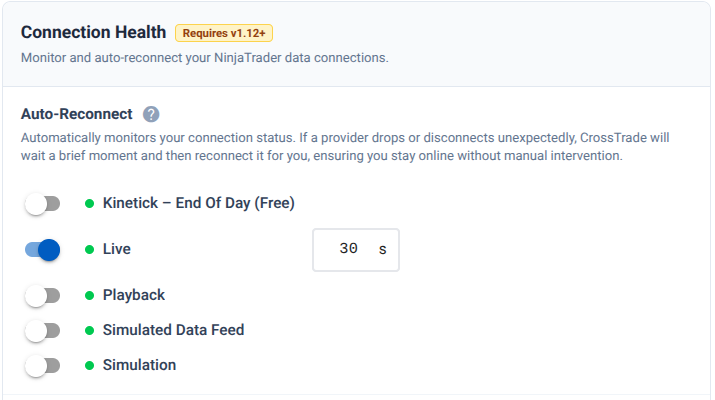Click the Connection Health heading
Image resolution: width=715 pixels, height=400 pixels.
93,33
